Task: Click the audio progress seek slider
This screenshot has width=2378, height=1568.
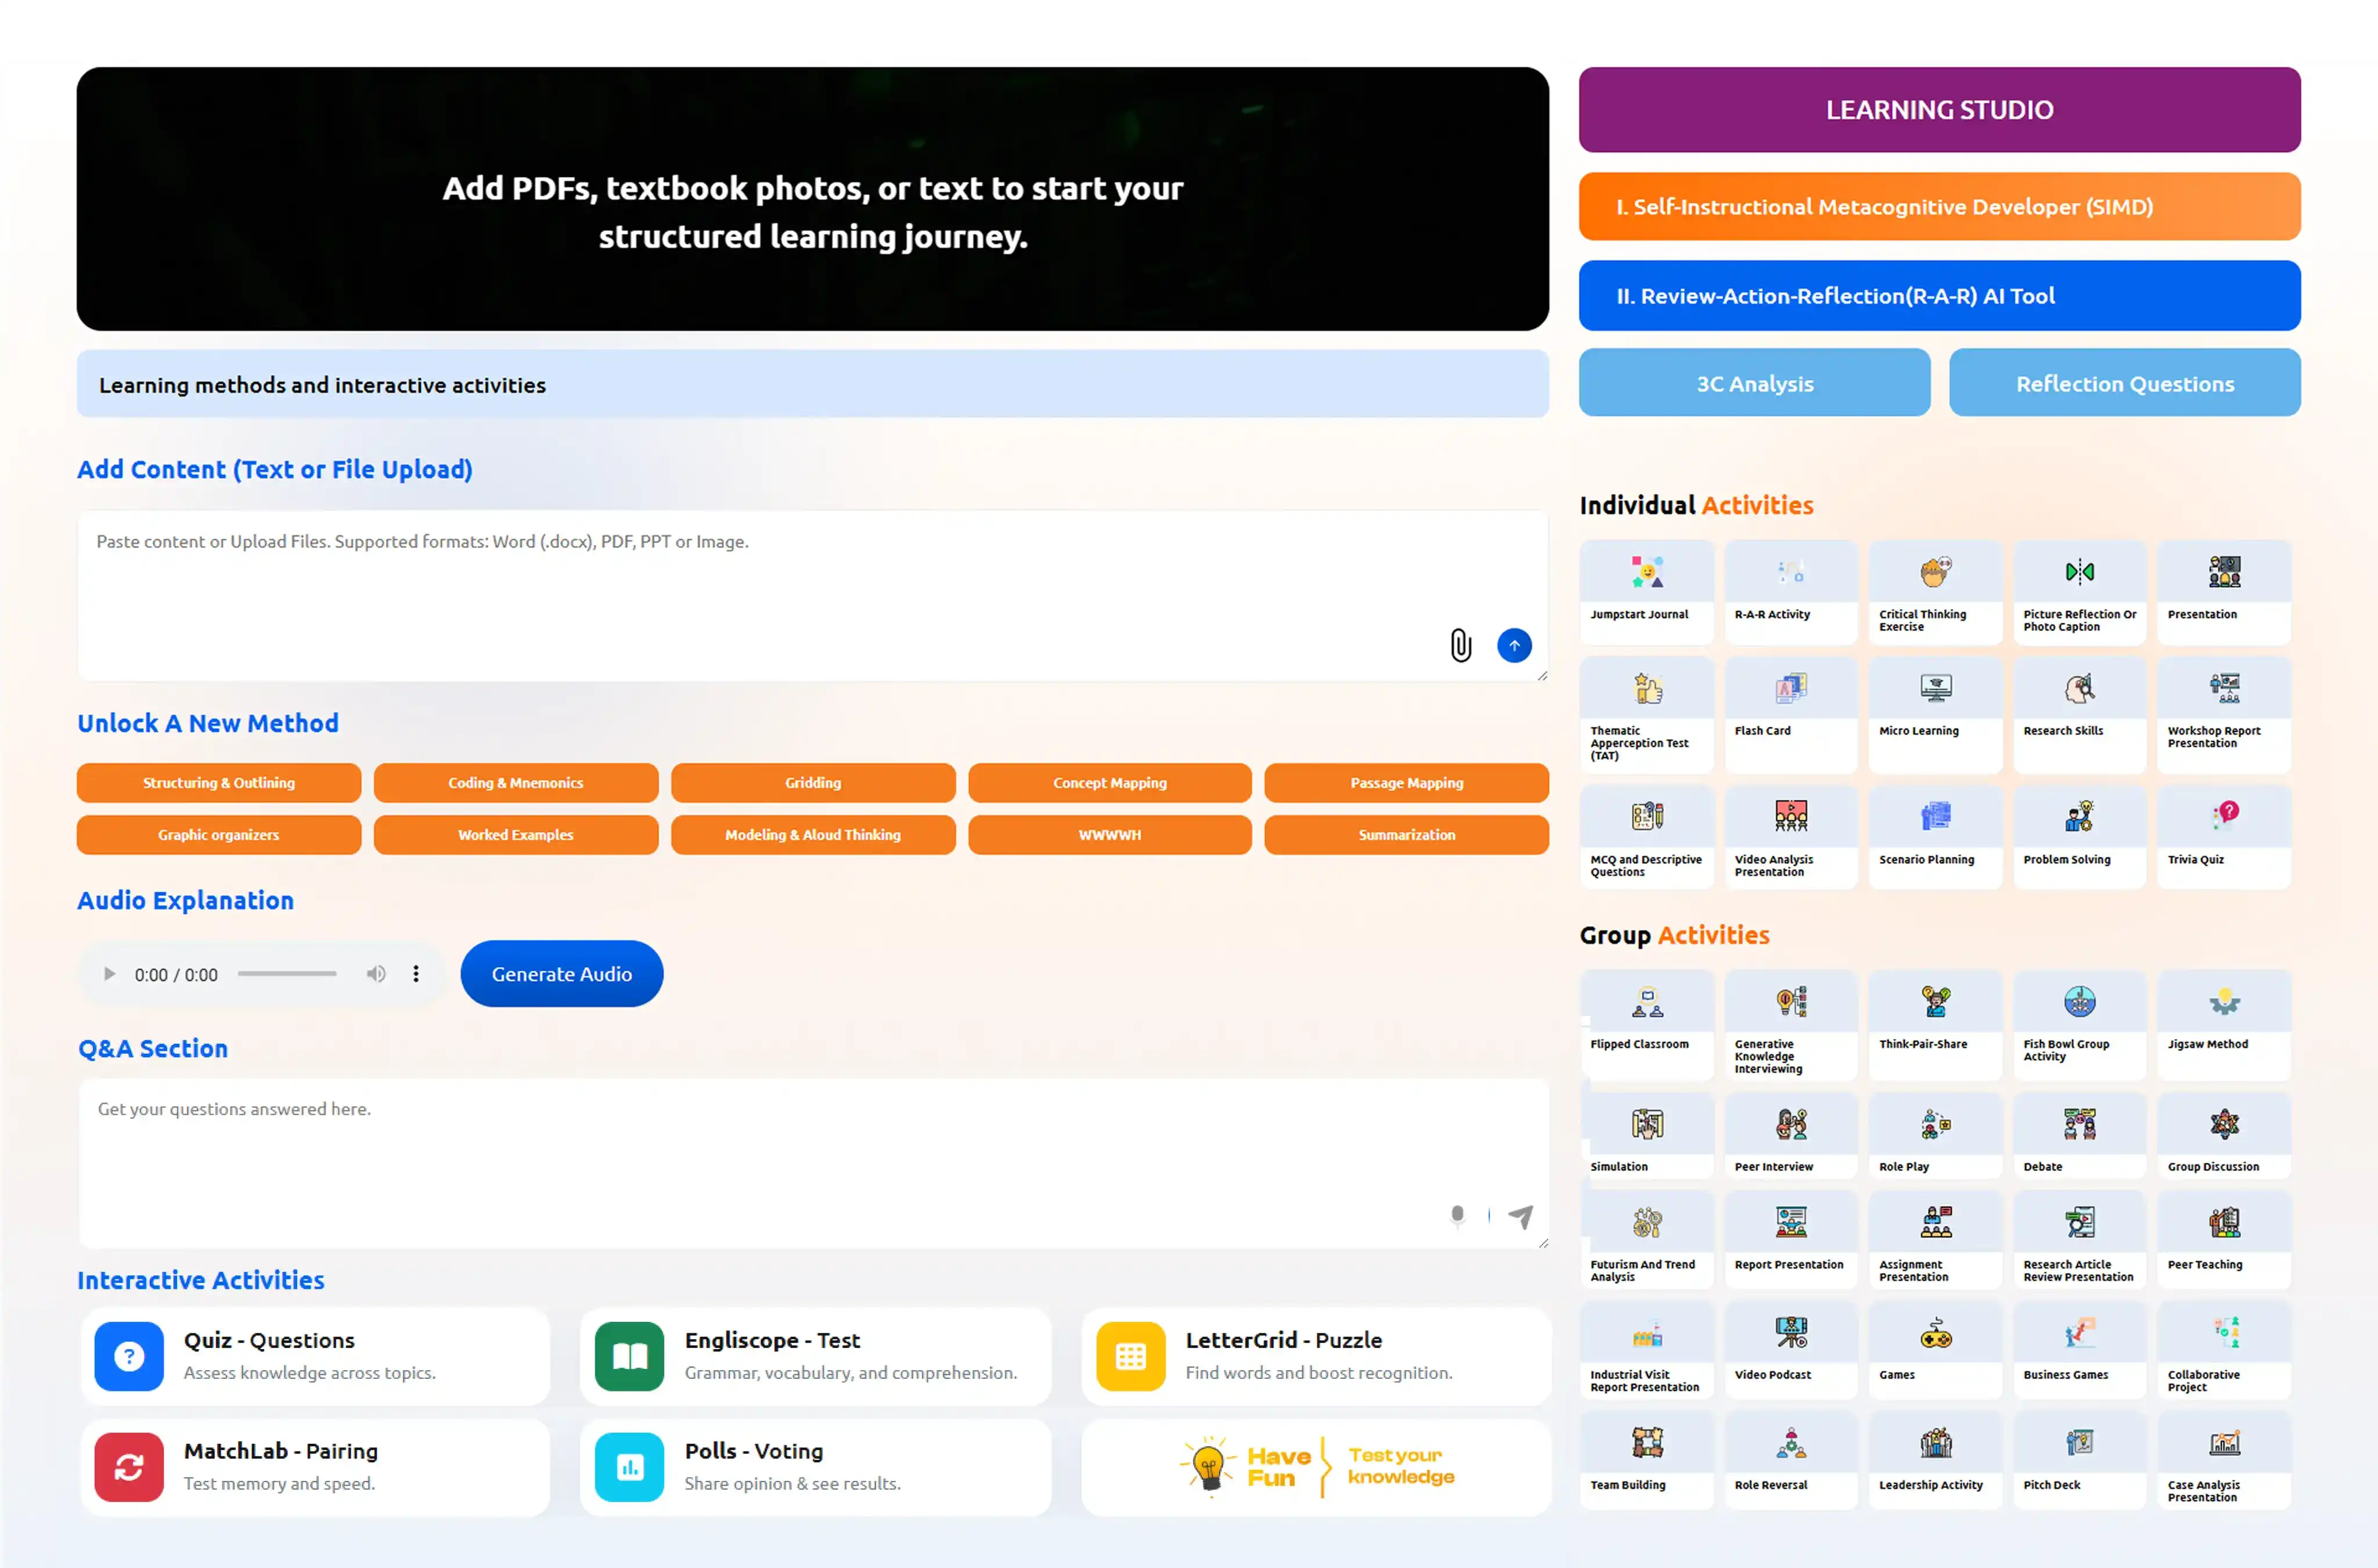Action: tap(287, 974)
